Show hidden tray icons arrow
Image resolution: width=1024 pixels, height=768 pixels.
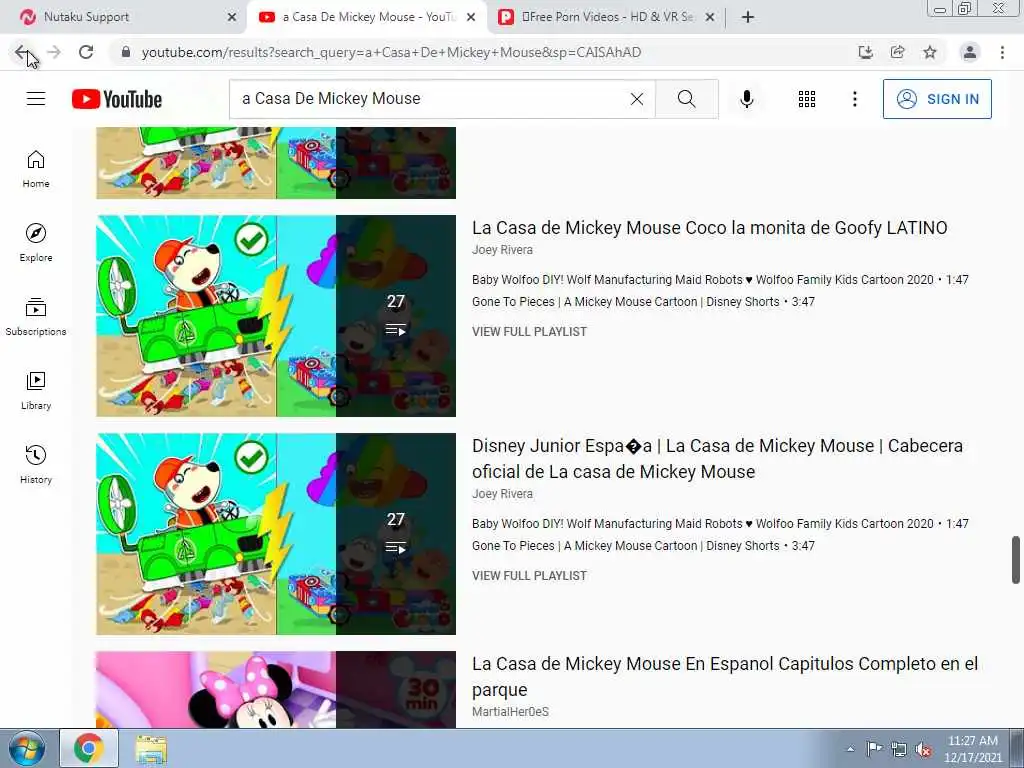click(850, 749)
